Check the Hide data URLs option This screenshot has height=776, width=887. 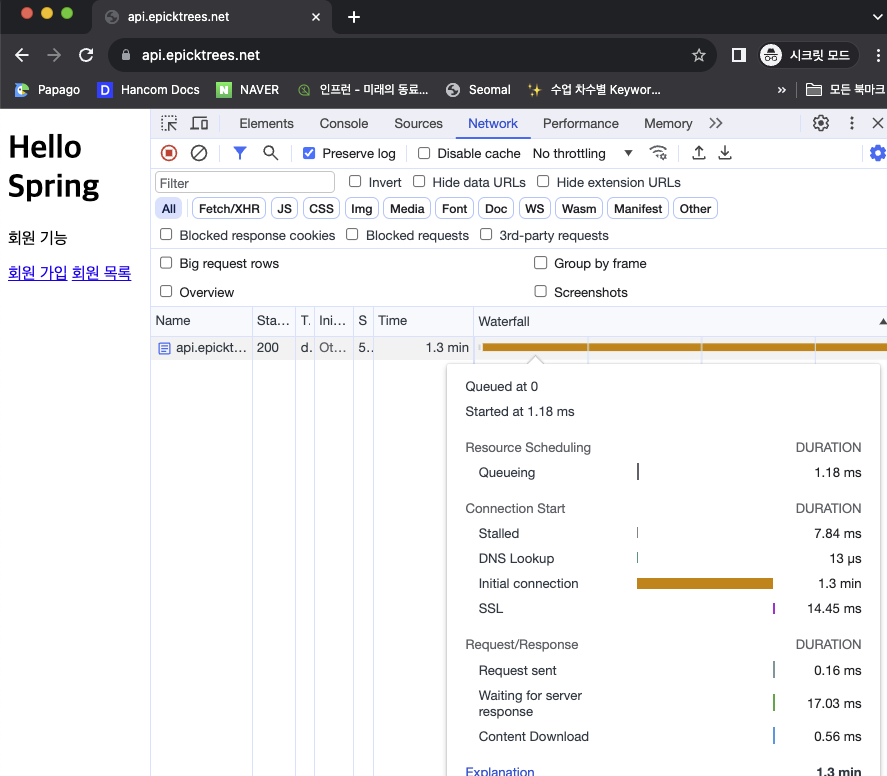tap(419, 182)
